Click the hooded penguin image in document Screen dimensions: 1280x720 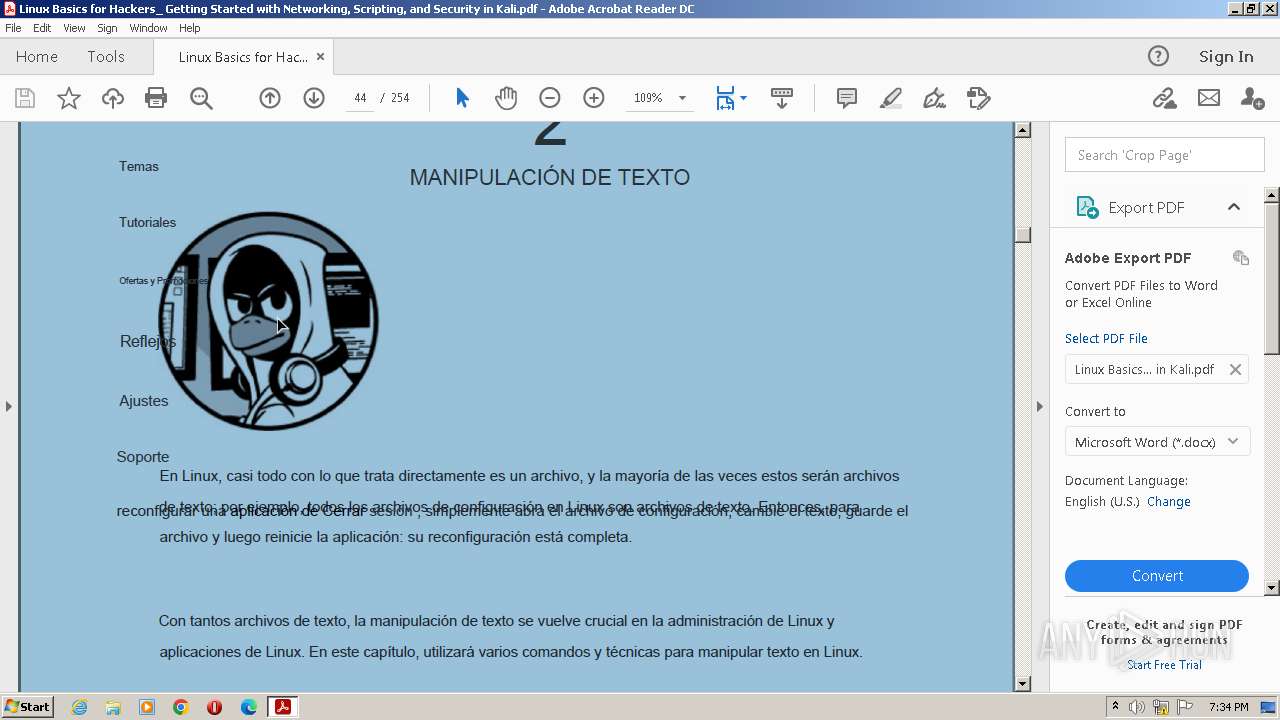click(x=268, y=321)
